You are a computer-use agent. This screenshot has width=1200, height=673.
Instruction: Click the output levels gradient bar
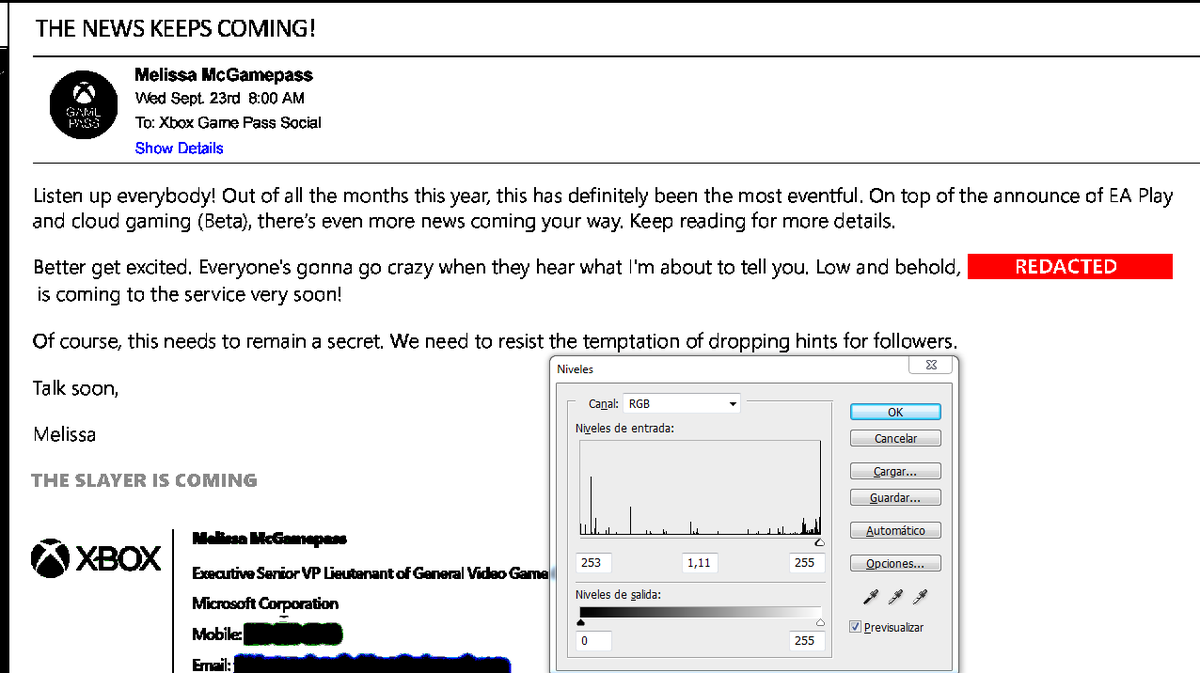click(700, 611)
